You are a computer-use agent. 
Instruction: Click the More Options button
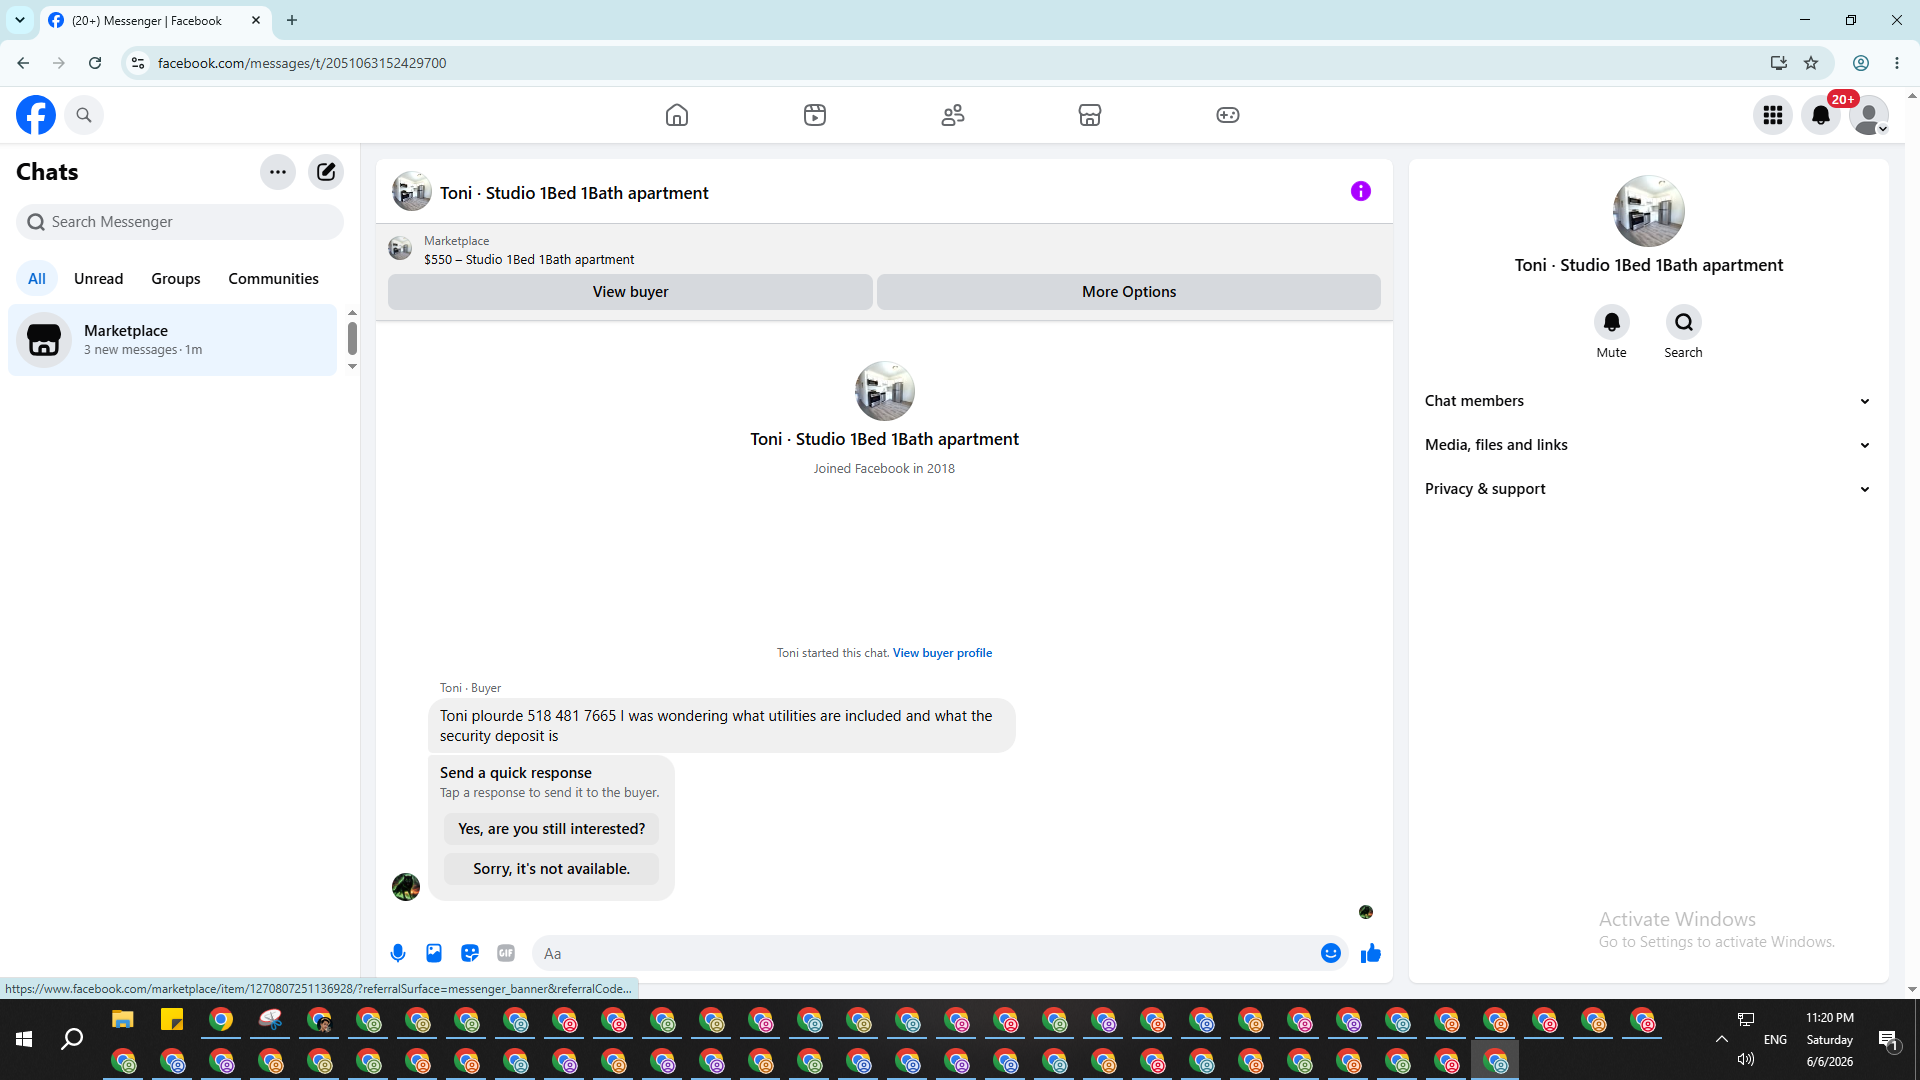[x=1129, y=292]
